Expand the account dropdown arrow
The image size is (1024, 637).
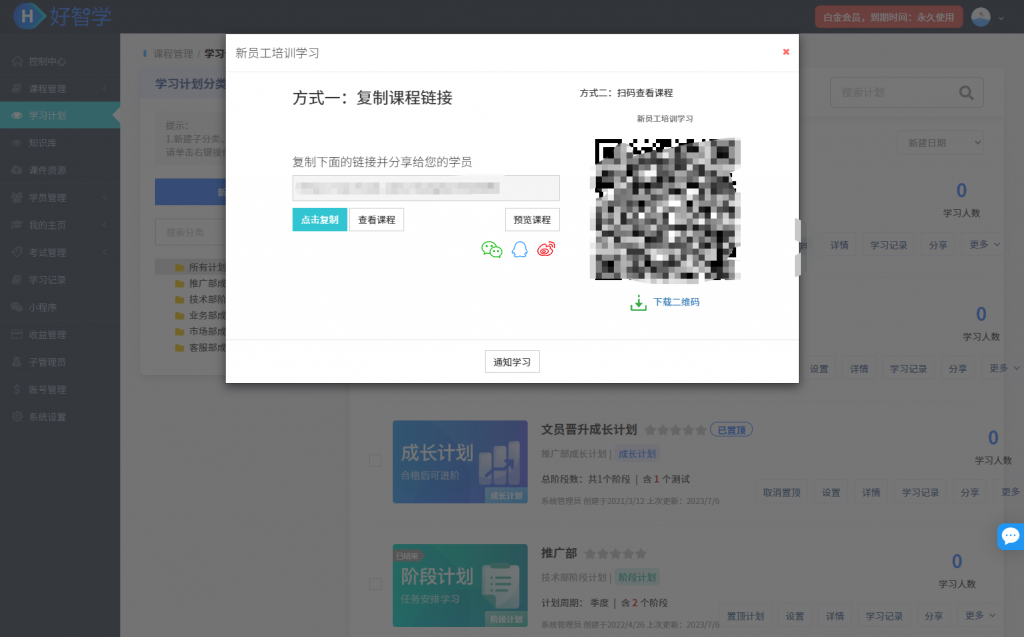click(x=1001, y=18)
